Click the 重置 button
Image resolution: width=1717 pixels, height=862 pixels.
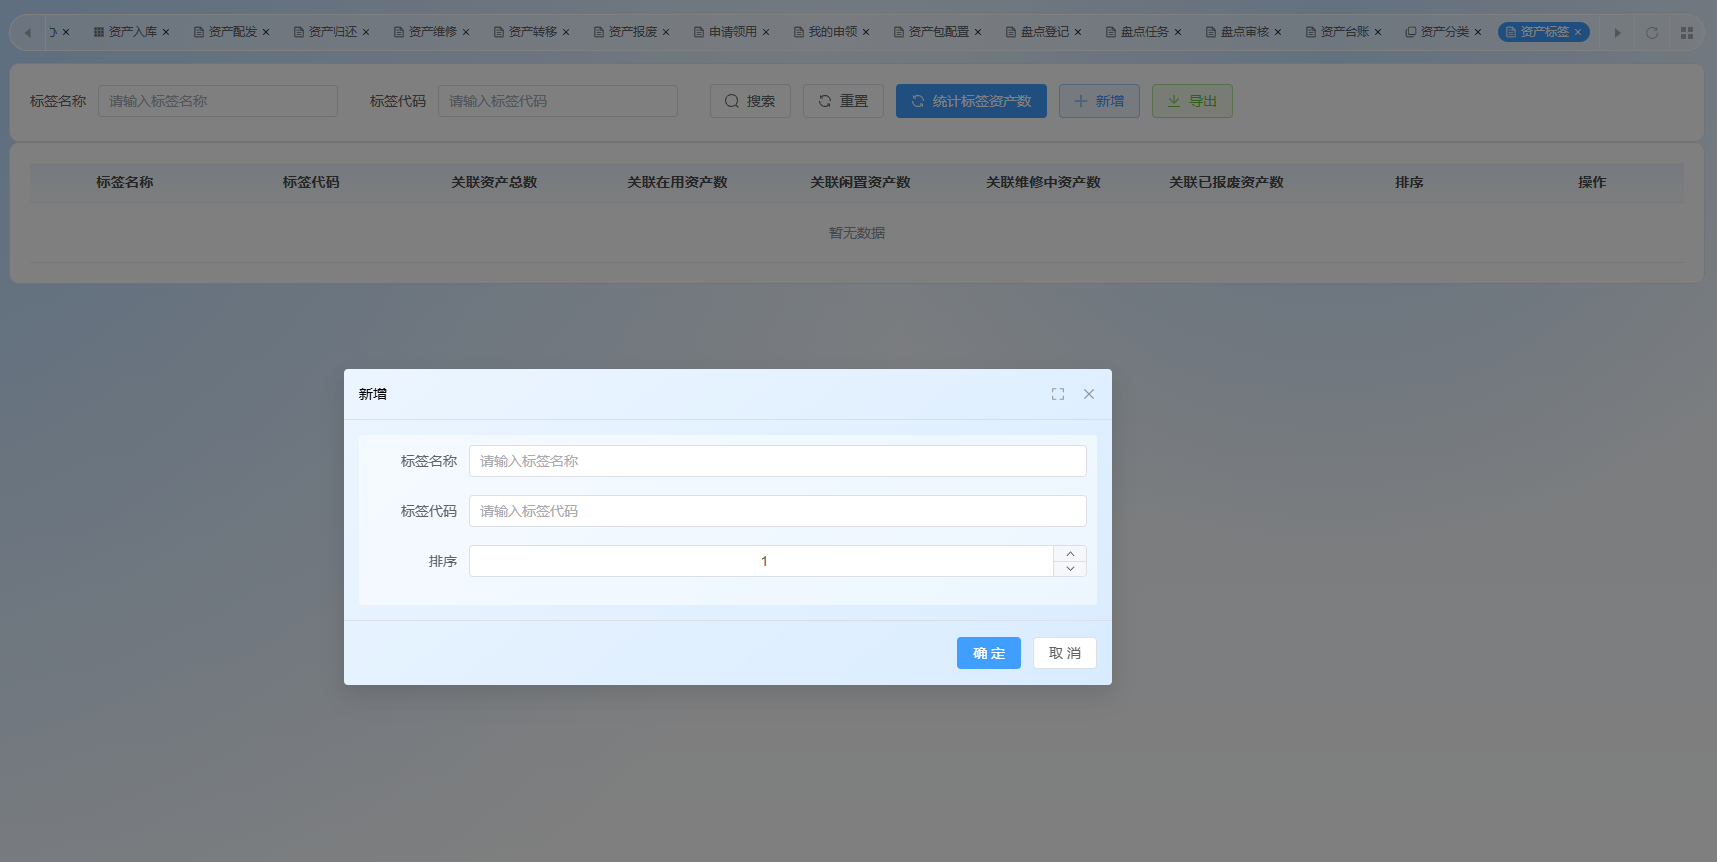click(x=843, y=101)
